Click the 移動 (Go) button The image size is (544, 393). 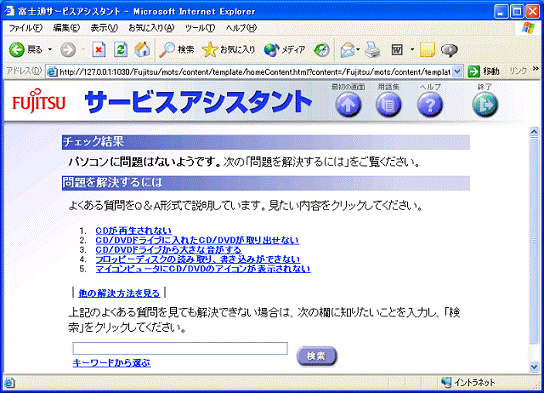point(484,72)
